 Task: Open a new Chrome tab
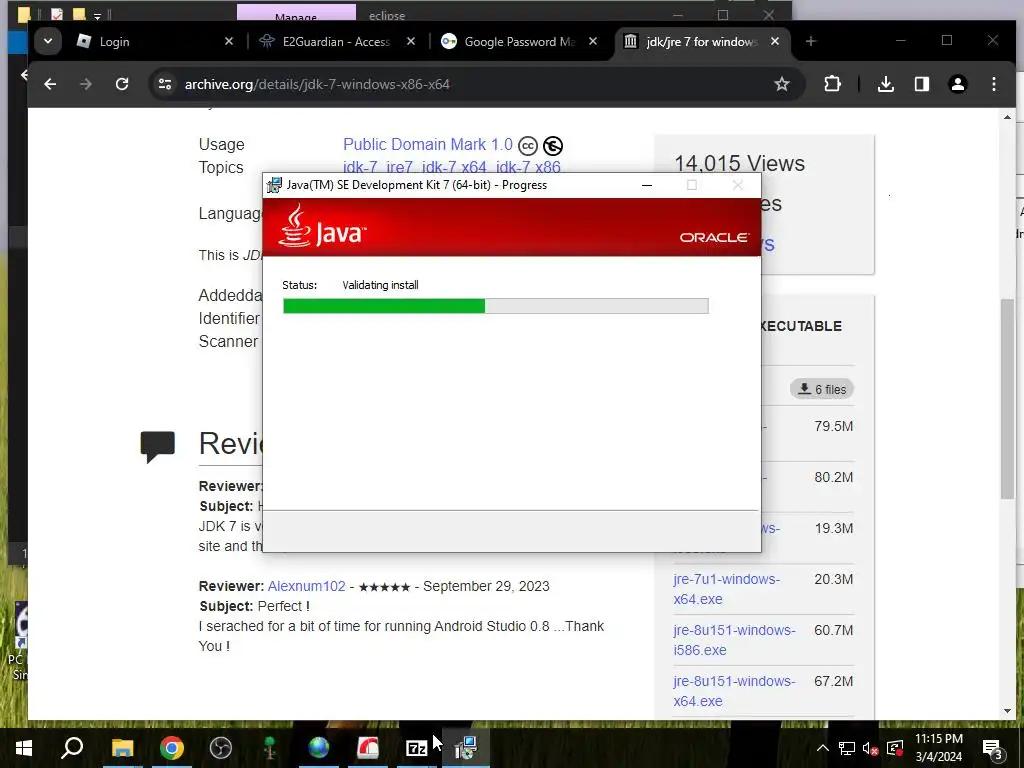(810, 41)
